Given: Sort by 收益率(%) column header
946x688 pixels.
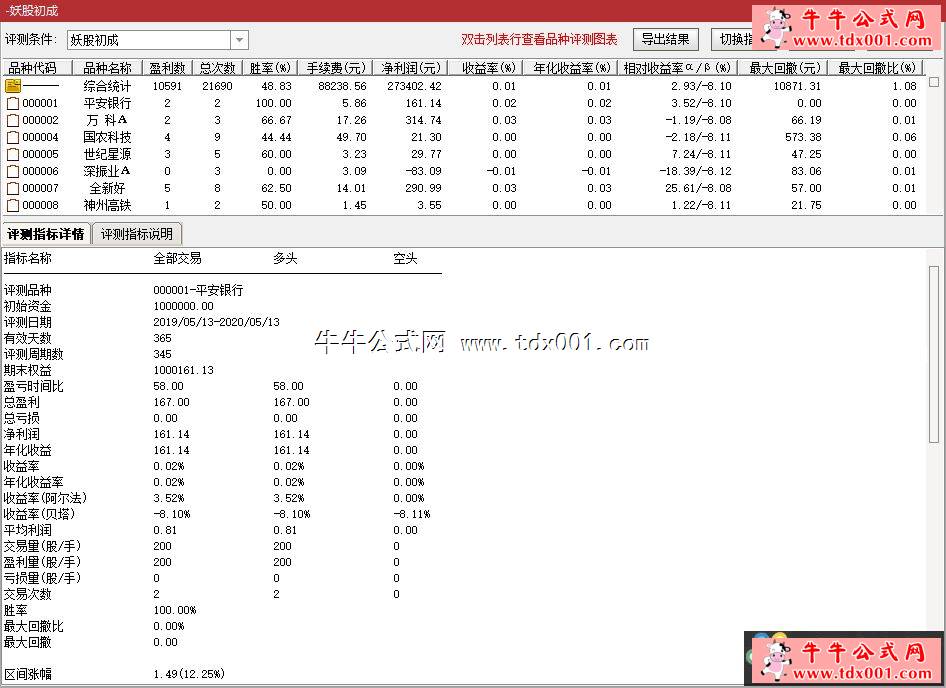Looking at the screenshot, I should tap(486, 68).
